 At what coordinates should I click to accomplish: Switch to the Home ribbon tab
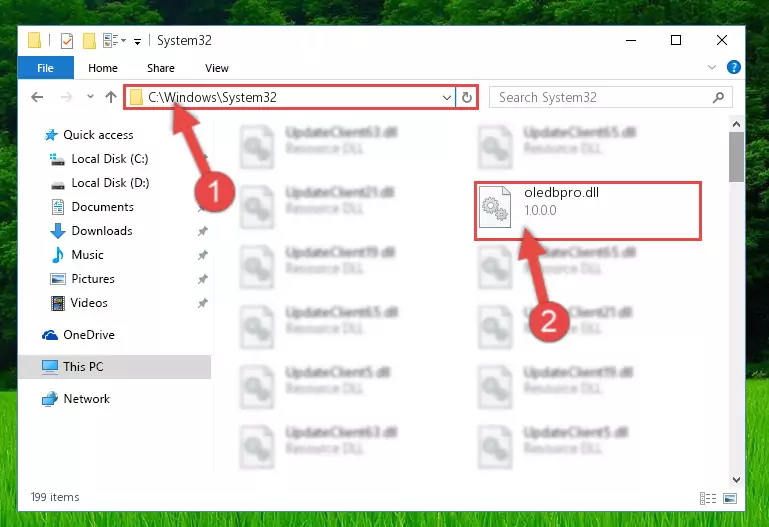point(103,68)
